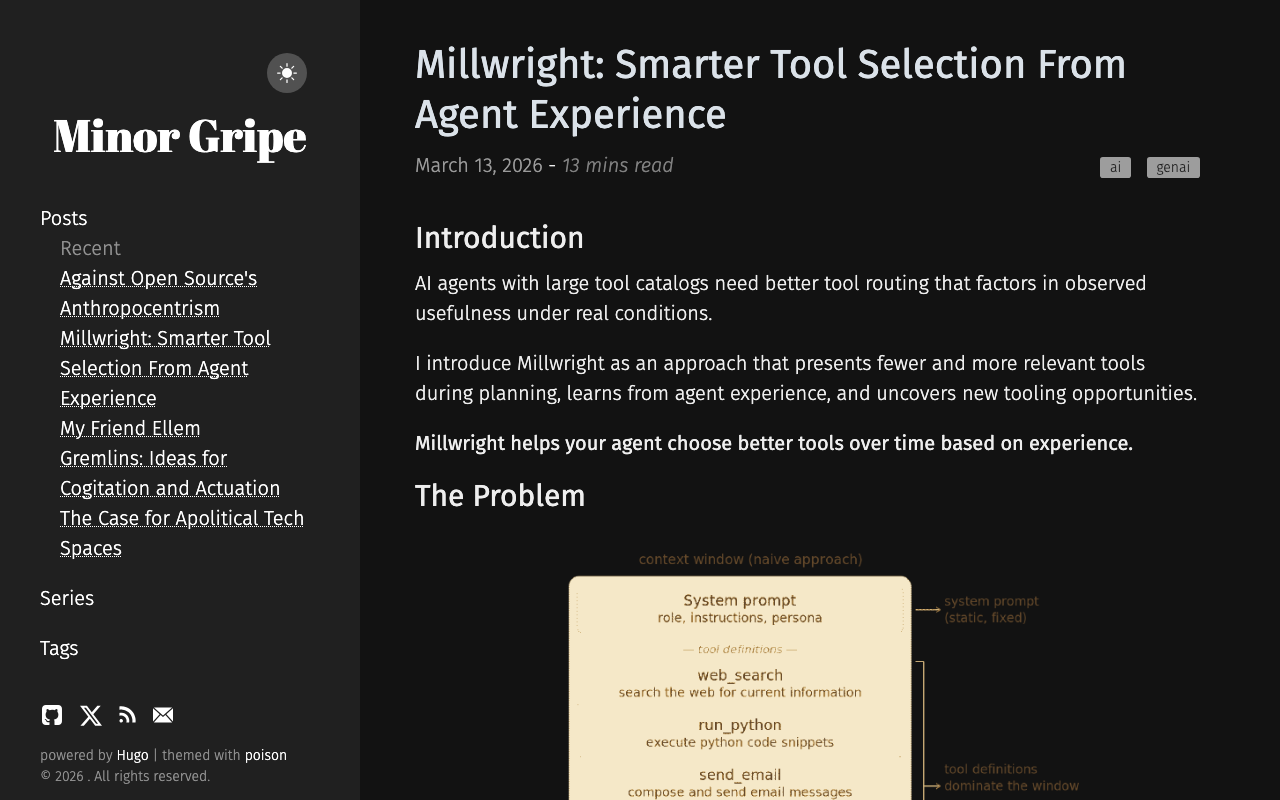Visit the poison theme link

tap(266, 755)
